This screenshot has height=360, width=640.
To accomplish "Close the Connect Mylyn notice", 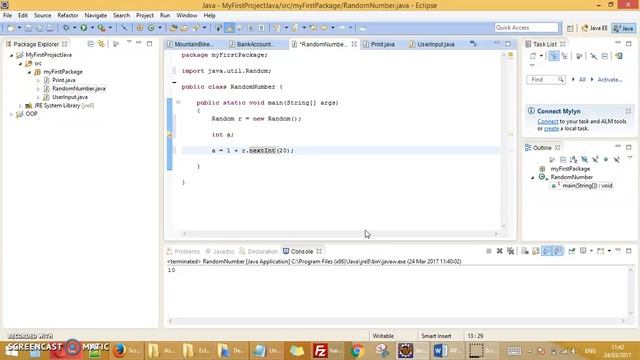I will tap(628, 111).
